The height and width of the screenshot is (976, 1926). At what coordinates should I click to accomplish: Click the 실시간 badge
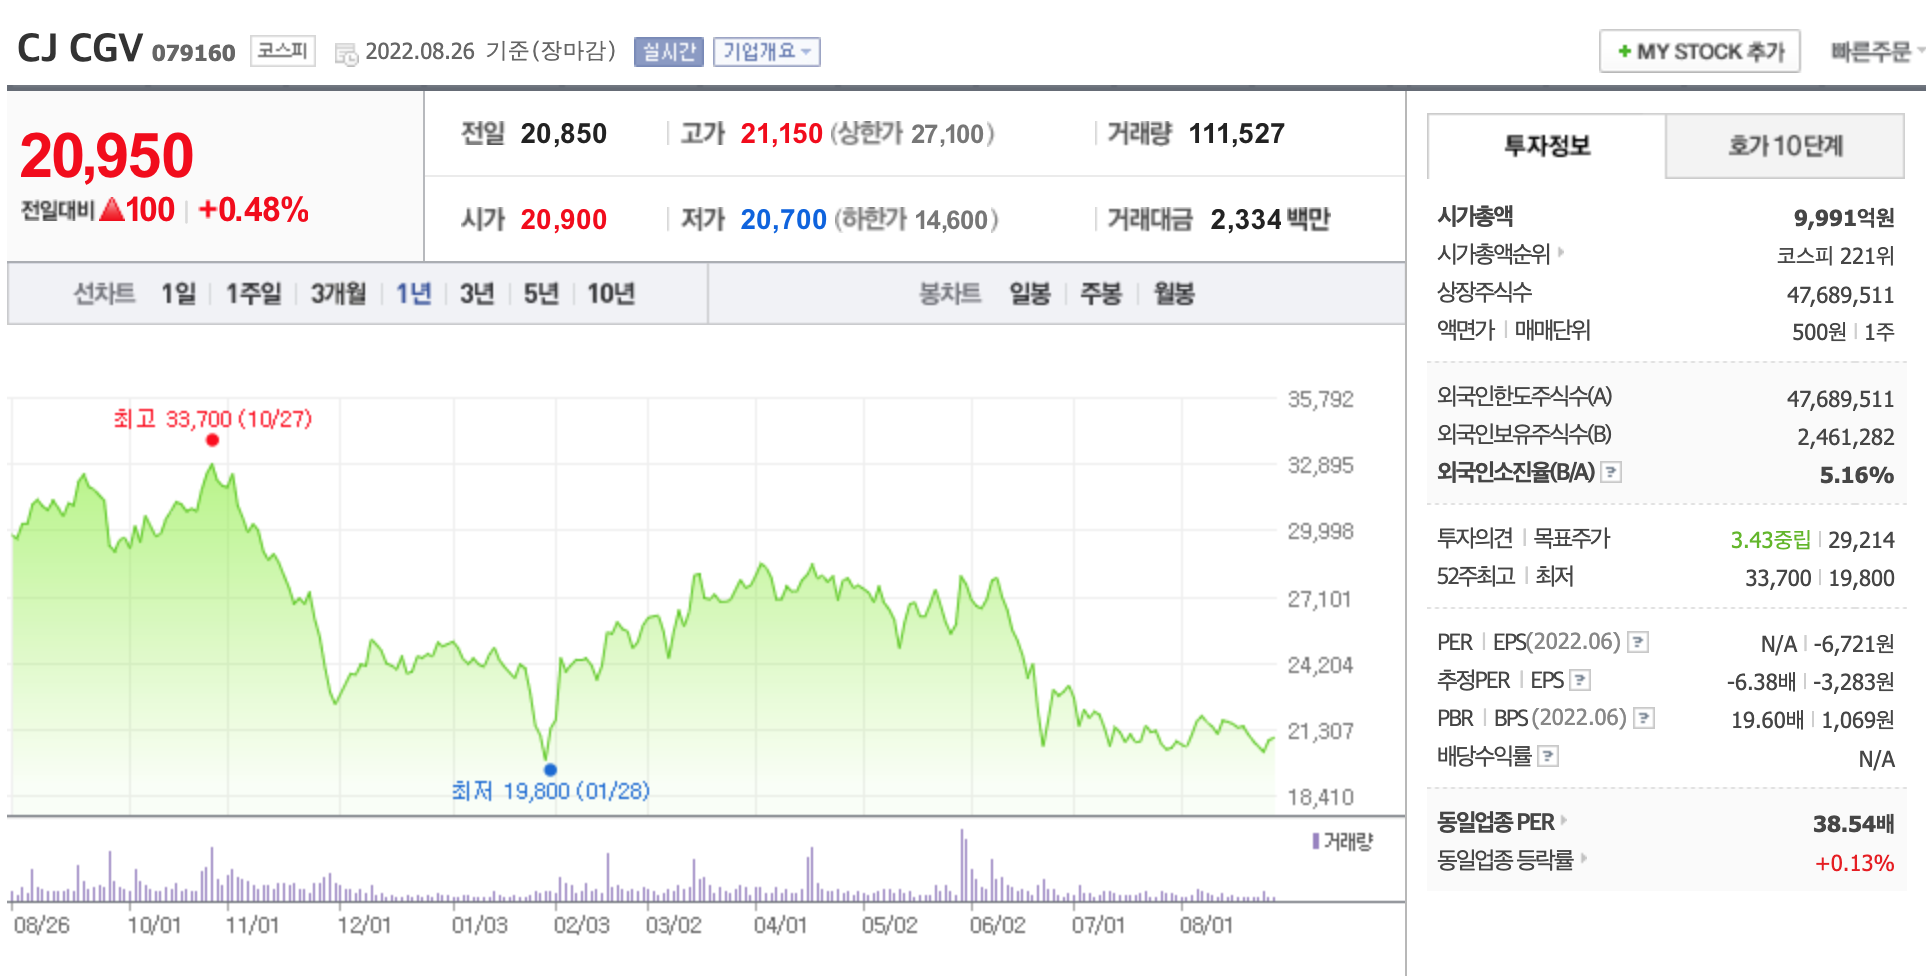[x=669, y=52]
